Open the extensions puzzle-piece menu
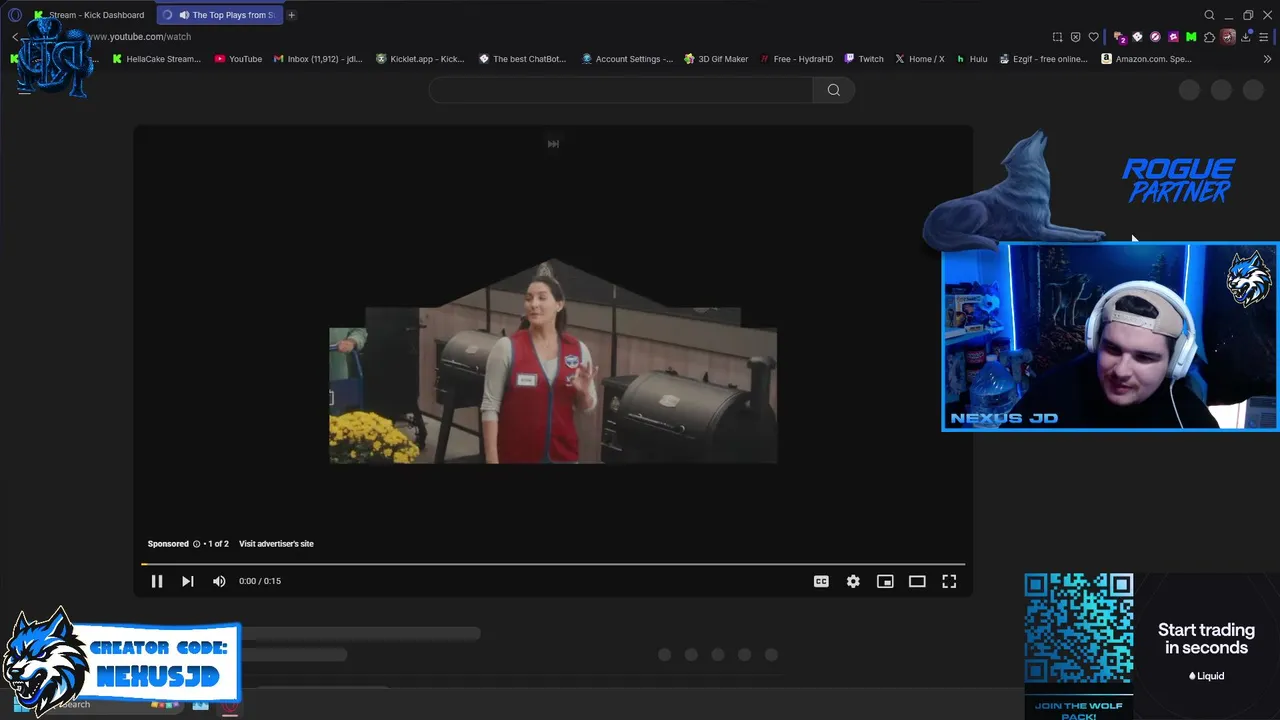This screenshot has width=1280, height=720. click(1209, 37)
